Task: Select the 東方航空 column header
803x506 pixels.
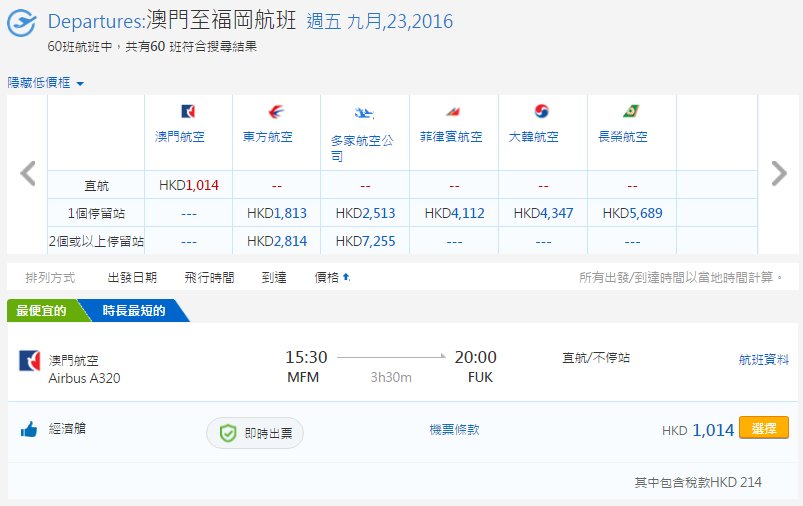Action: point(268,137)
